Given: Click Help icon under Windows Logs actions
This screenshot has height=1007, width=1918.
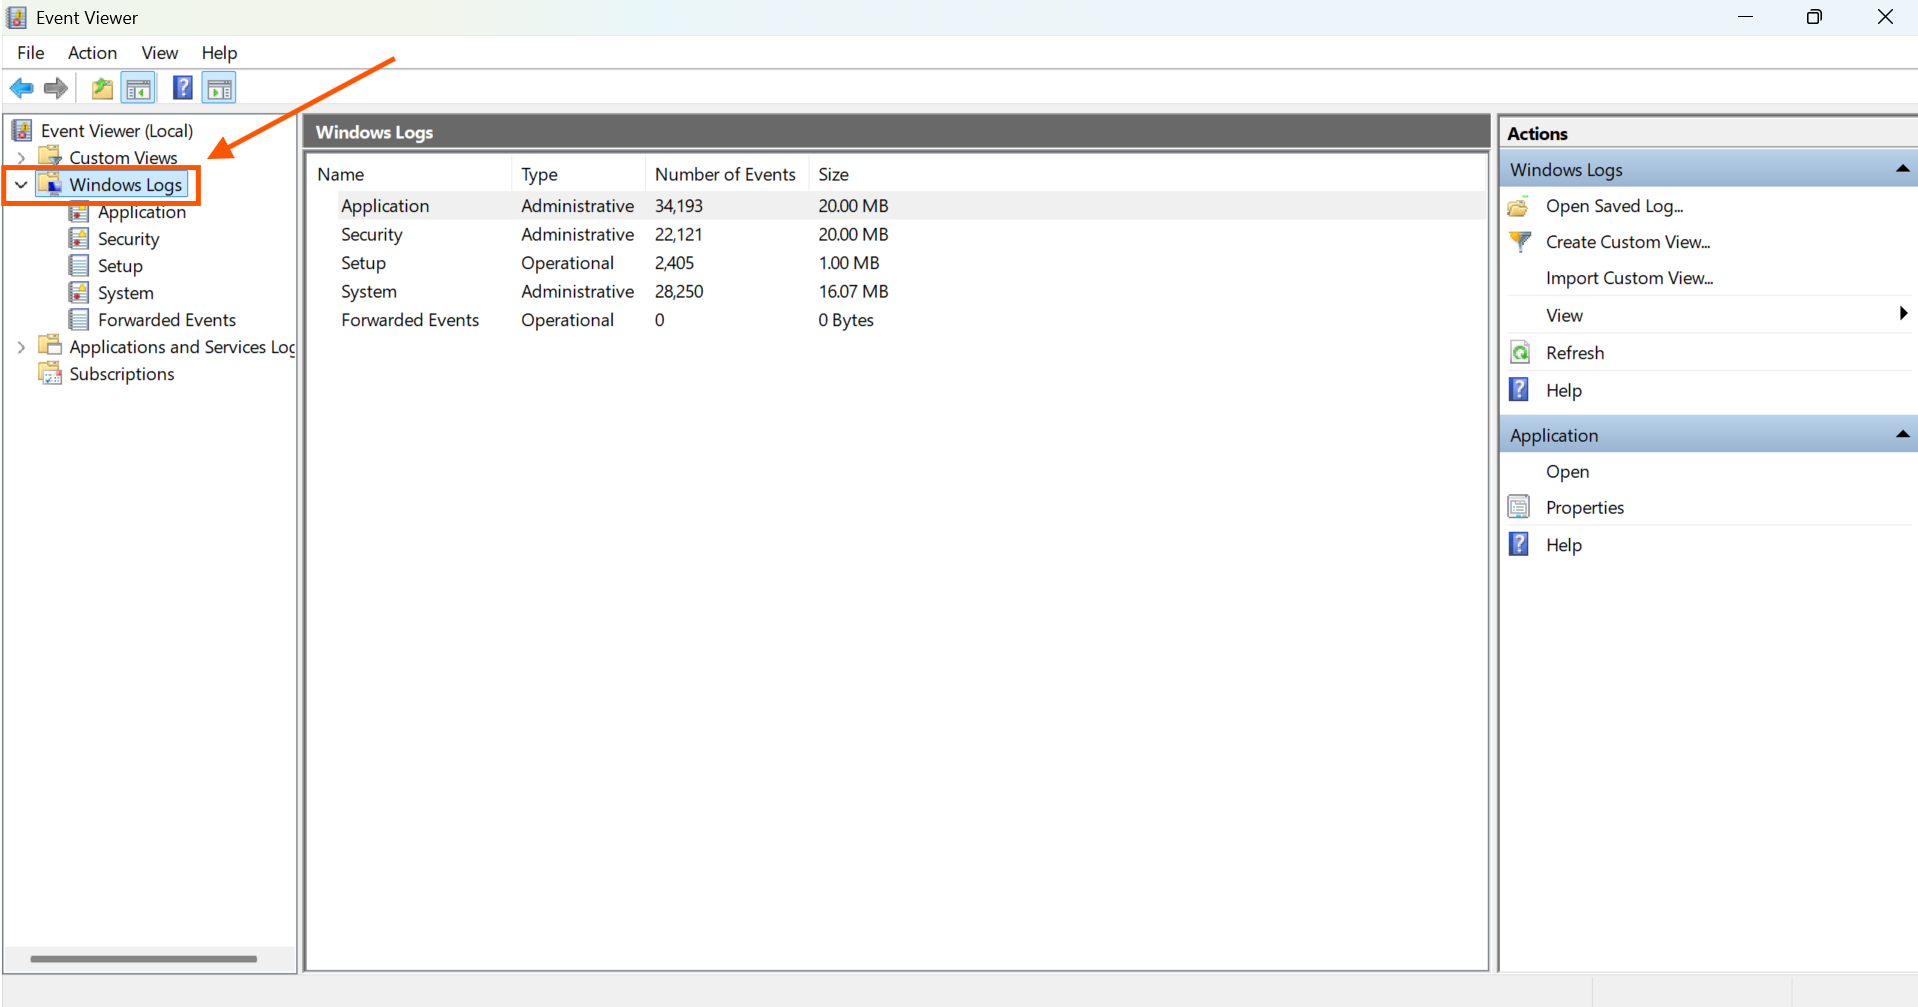Looking at the screenshot, I should click(1519, 390).
